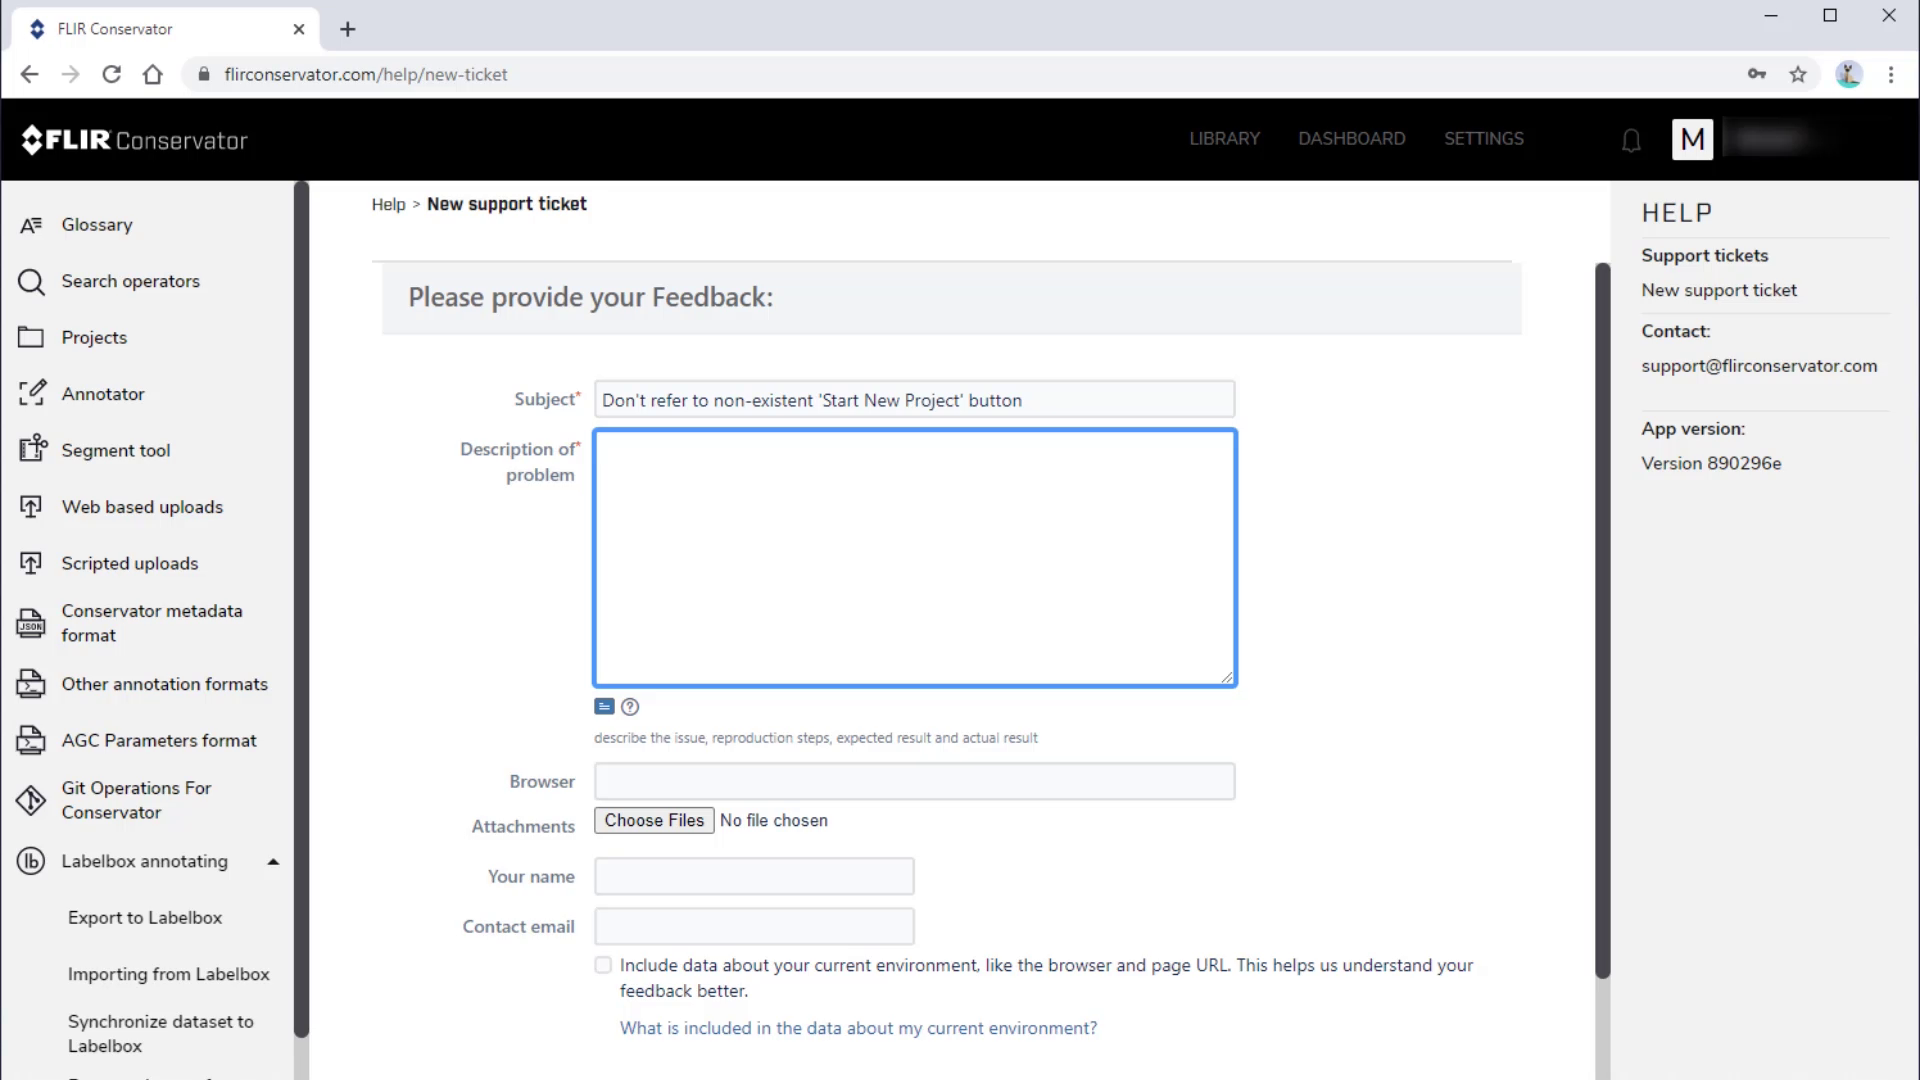The height and width of the screenshot is (1080, 1920).
Task: Navigate to Web based uploads
Action: (x=142, y=506)
